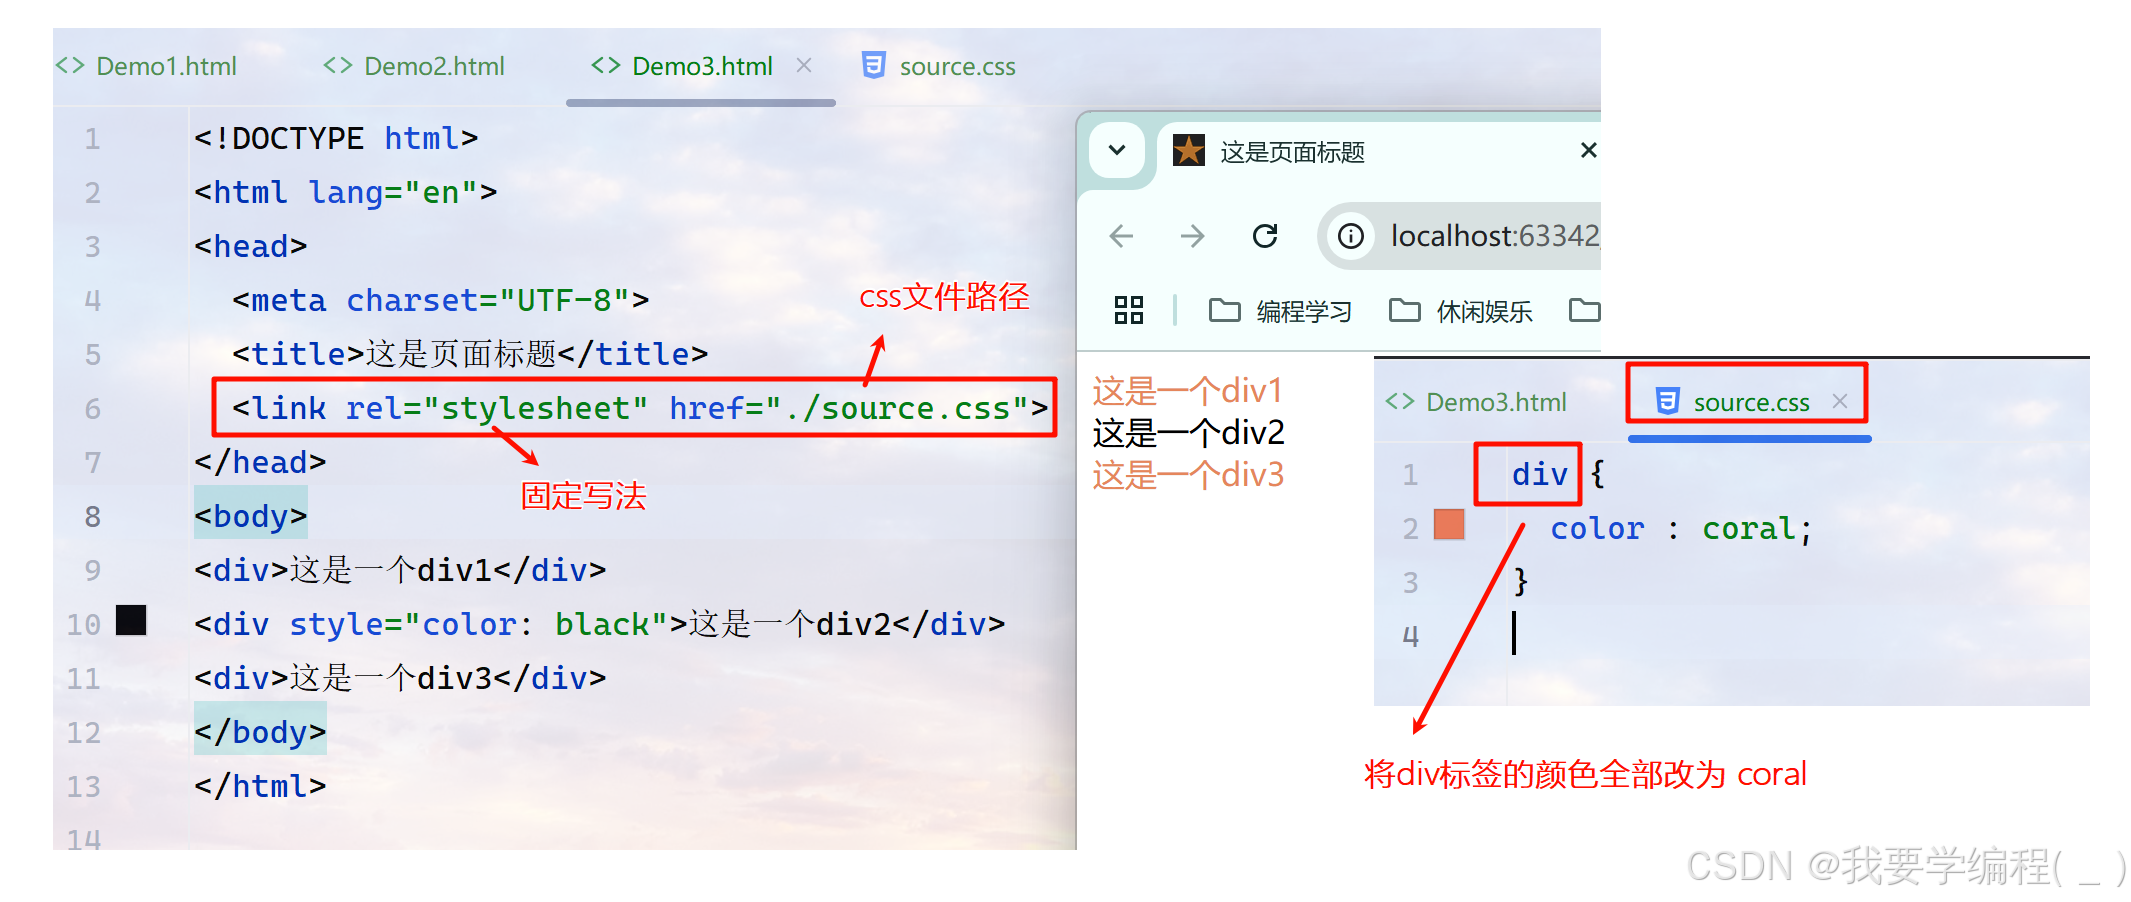Viewport: 2131px width, 902px height.
Task: Click the CSS file icon on top source.css tab
Action: coord(874,65)
